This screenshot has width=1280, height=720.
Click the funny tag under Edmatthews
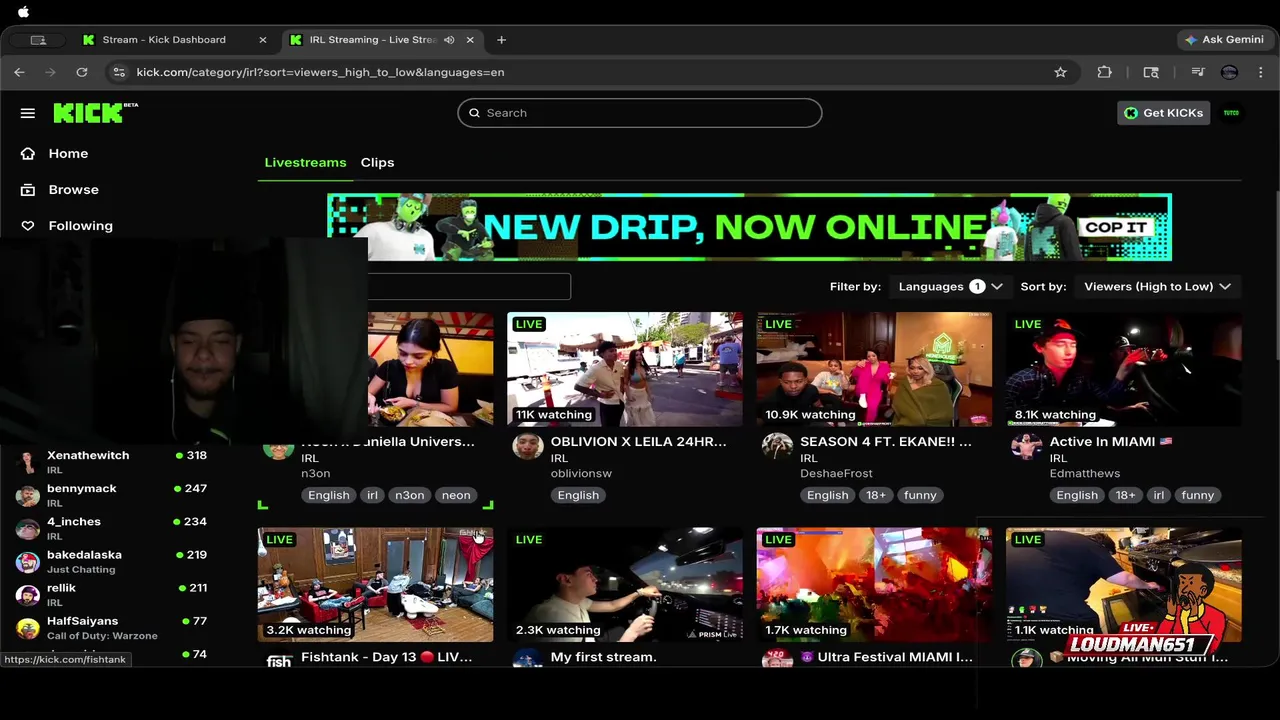(1197, 495)
